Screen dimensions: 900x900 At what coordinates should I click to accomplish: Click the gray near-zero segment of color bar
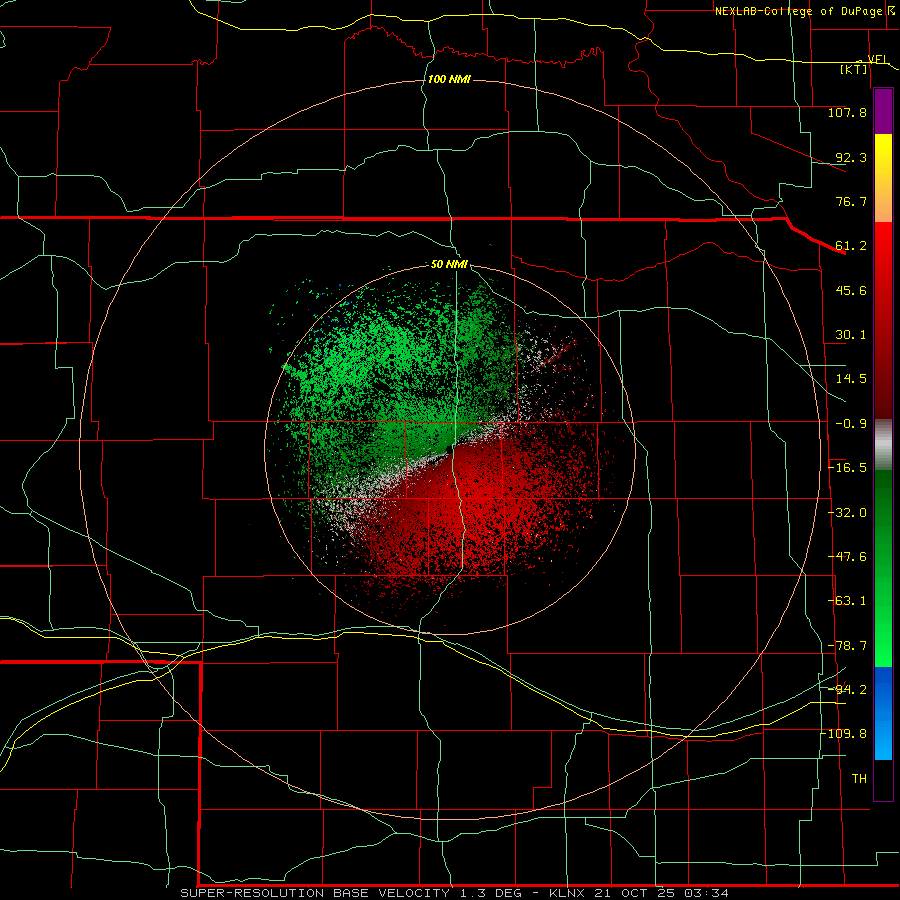[x=883, y=445]
